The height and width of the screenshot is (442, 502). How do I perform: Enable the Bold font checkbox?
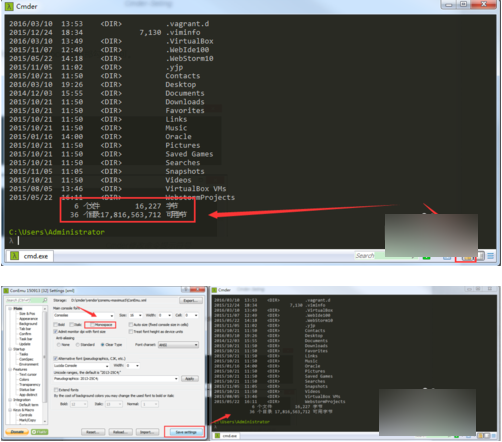[56, 324]
